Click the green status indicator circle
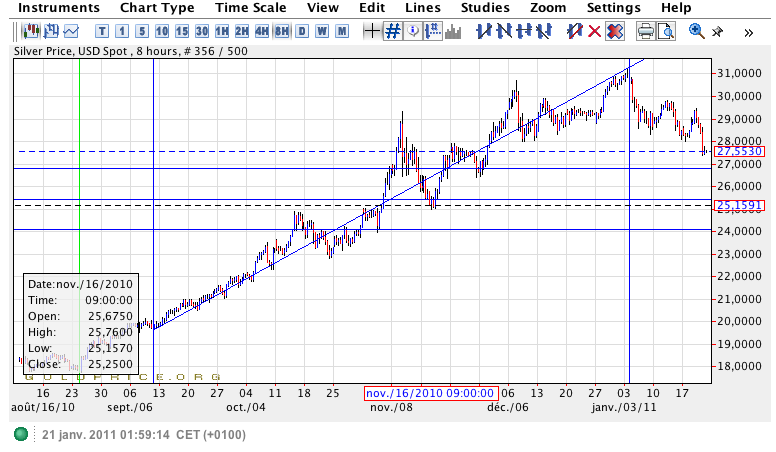The width and height of the screenshot is (776, 452). (x=21, y=435)
